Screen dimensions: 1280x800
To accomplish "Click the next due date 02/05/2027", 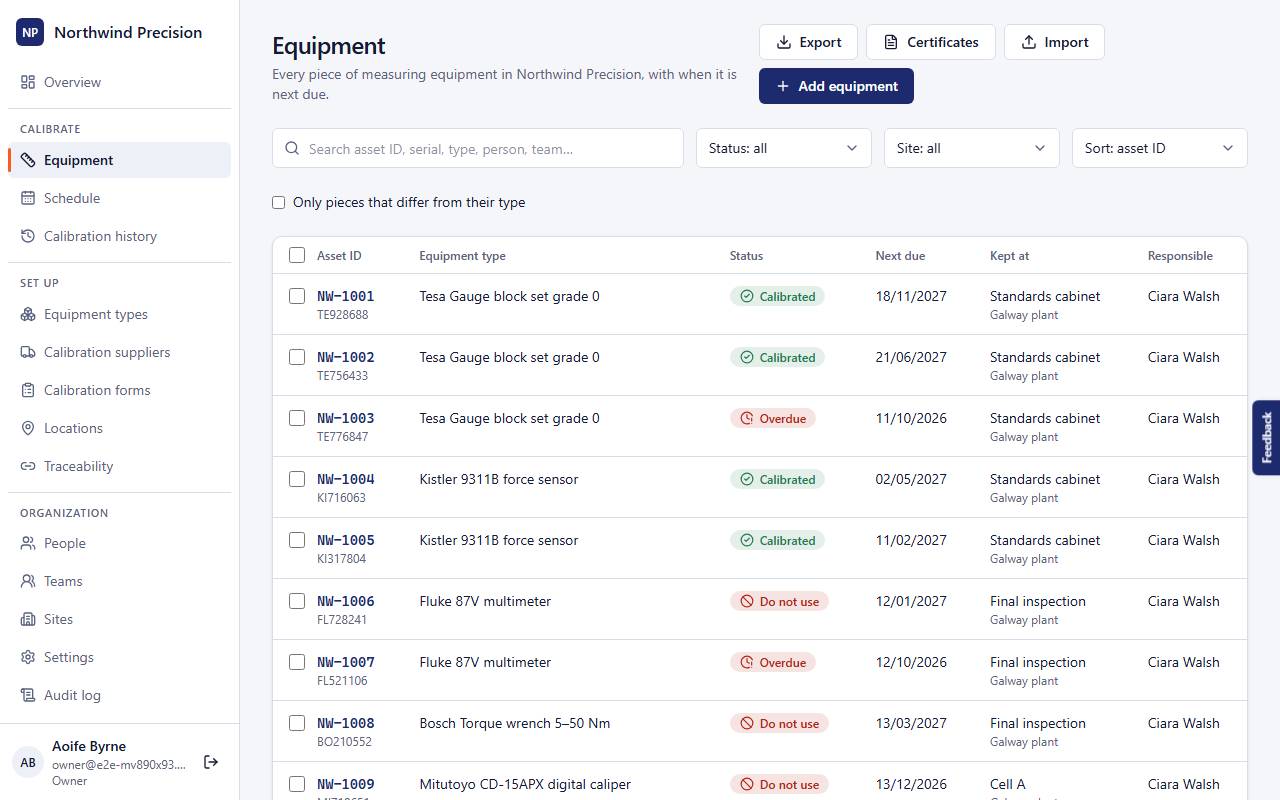I will point(911,479).
